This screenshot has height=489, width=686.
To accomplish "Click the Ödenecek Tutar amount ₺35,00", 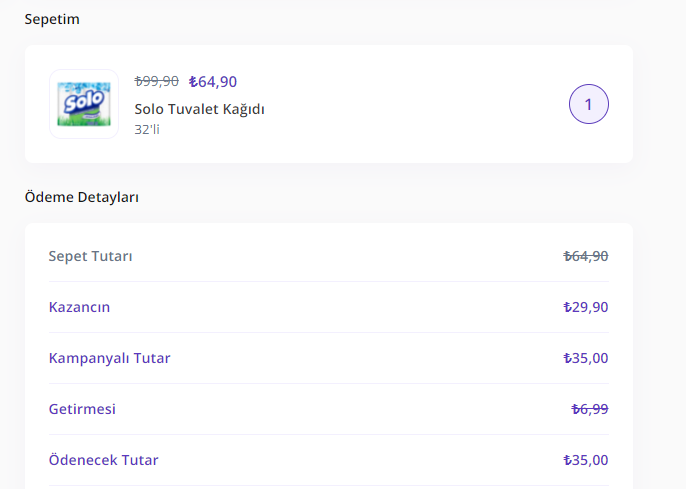I will point(586,460).
